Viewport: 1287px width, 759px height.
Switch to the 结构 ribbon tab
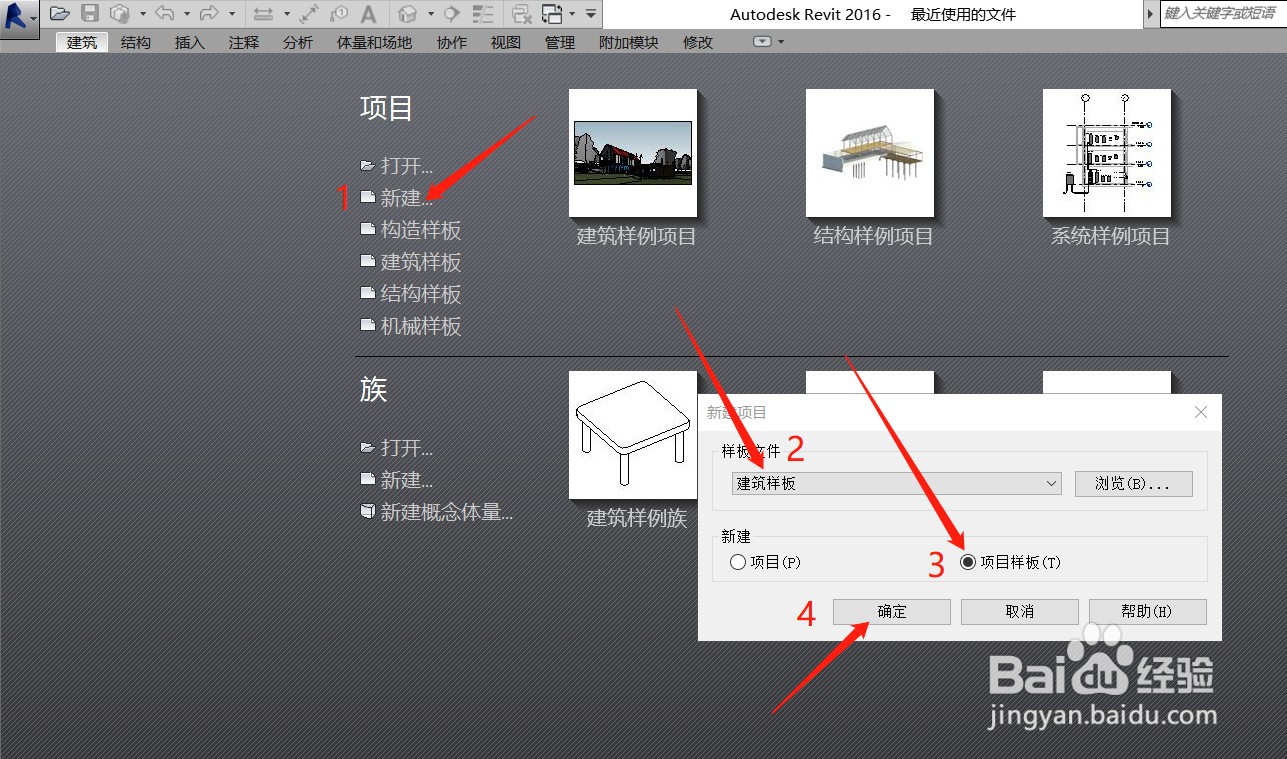pyautogui.click(x=136, y=42)
